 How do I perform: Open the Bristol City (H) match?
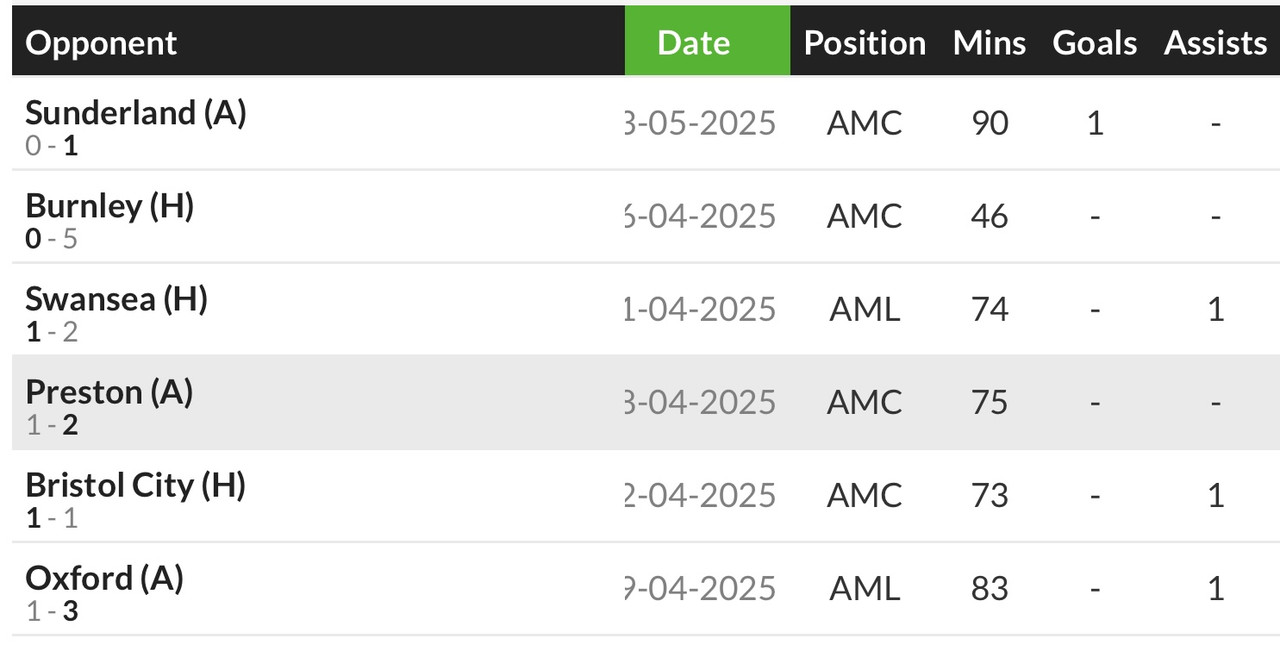(x=136, y=485)
